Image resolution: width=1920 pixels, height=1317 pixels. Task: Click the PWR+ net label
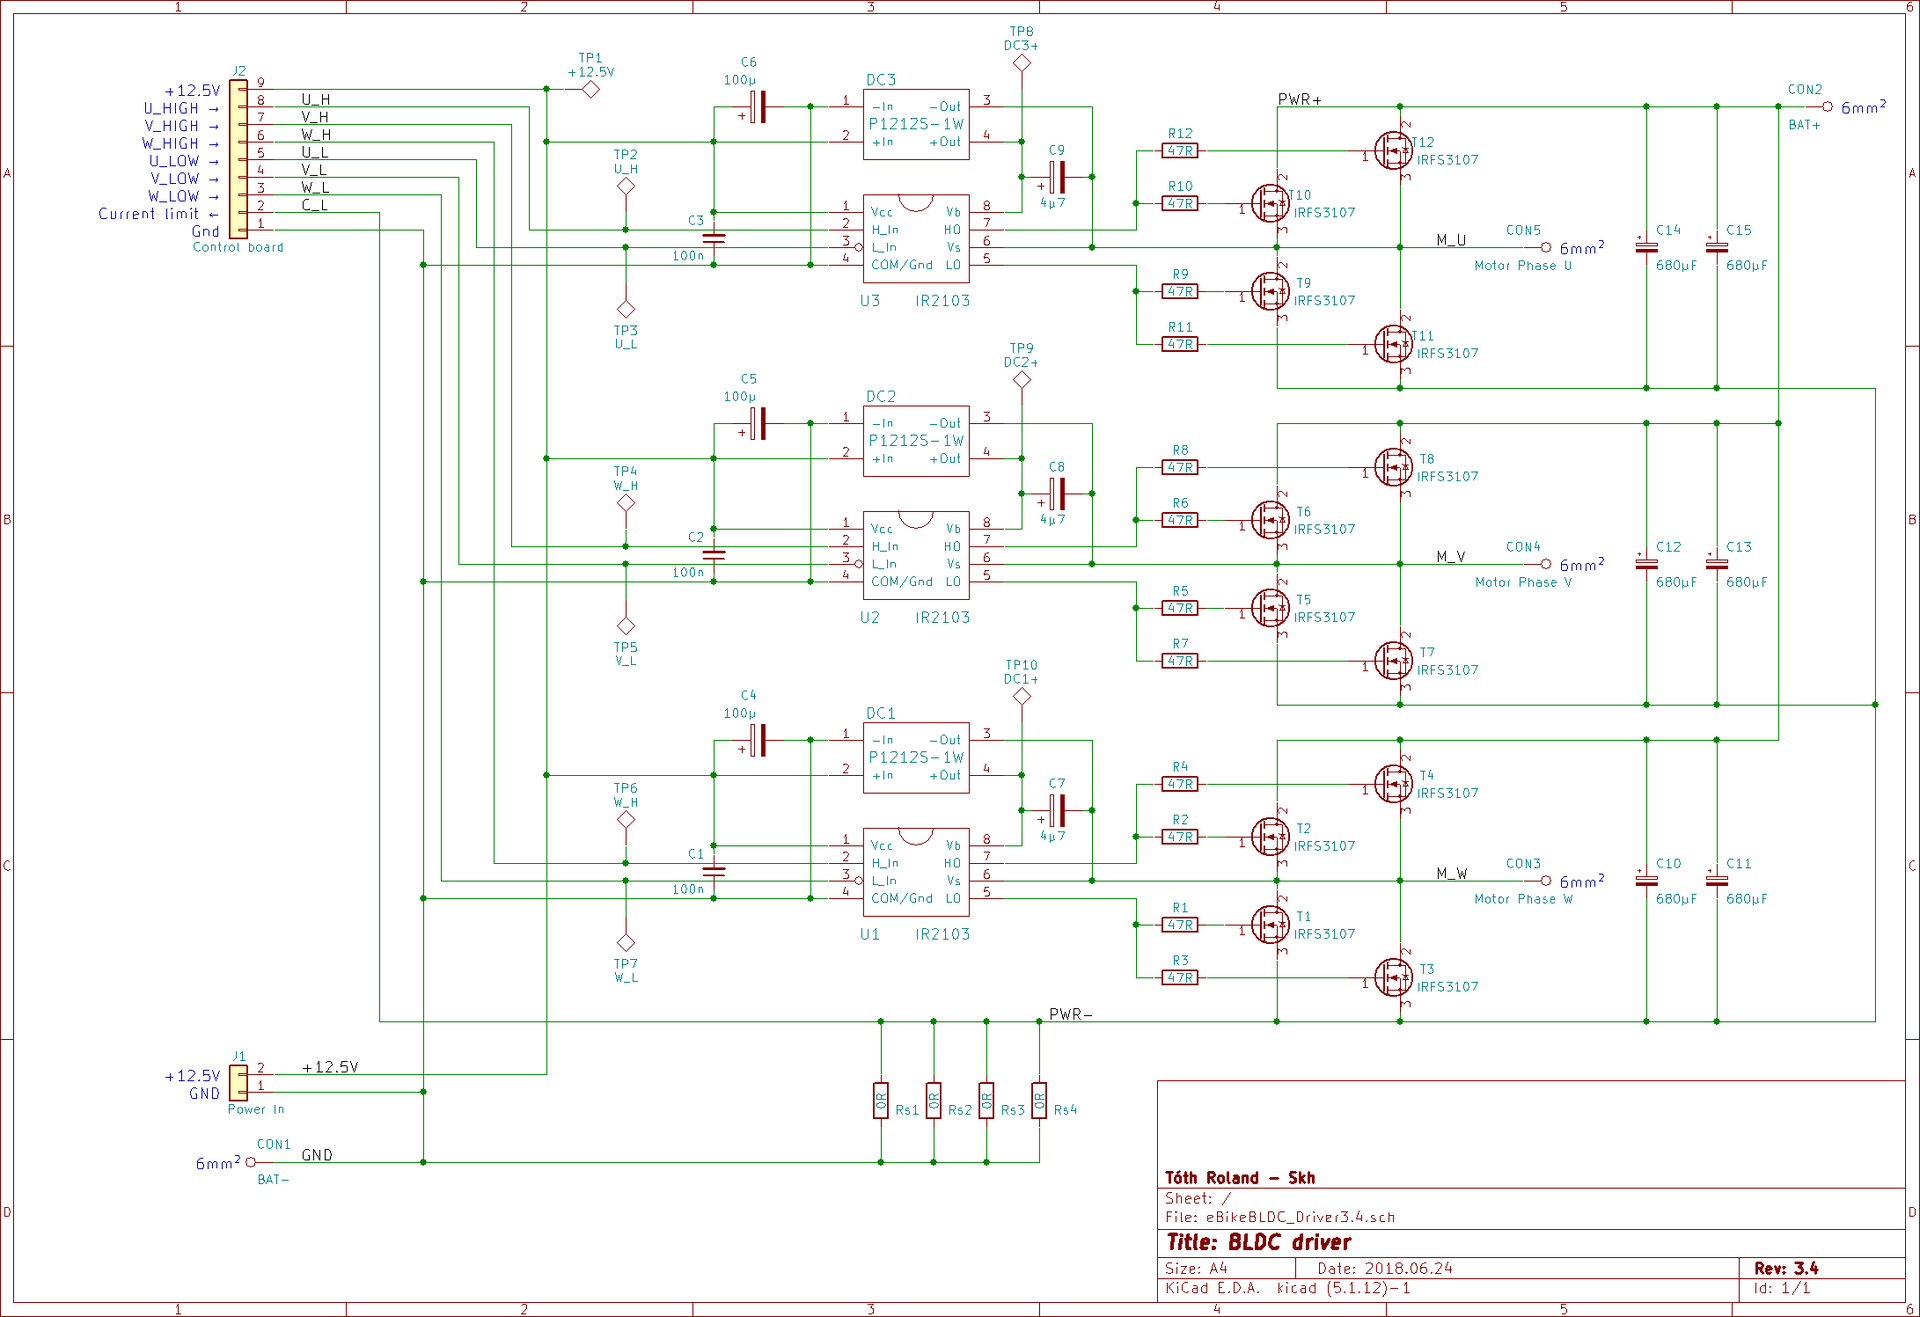pyautogui.click(x=1299, y=100)
